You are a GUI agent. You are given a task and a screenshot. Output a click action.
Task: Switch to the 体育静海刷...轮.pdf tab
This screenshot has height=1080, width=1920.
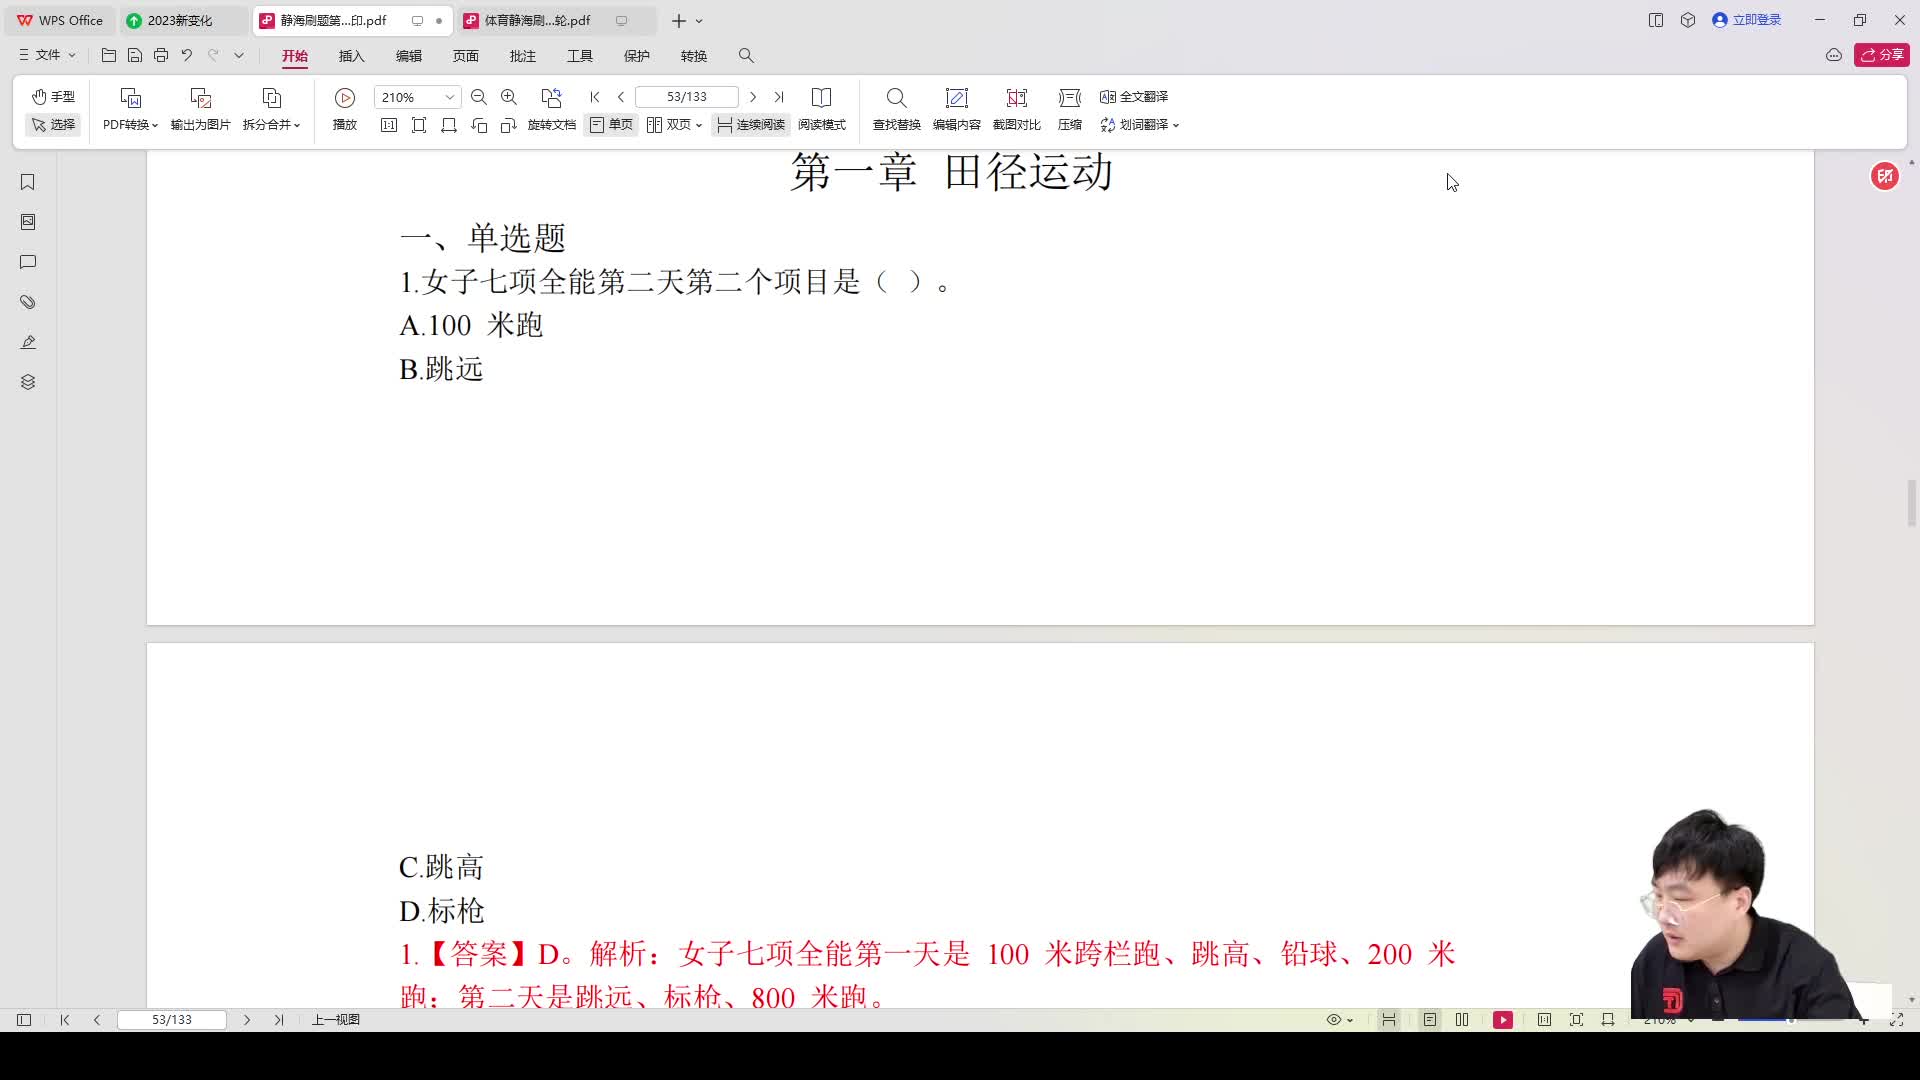[537, 20]
